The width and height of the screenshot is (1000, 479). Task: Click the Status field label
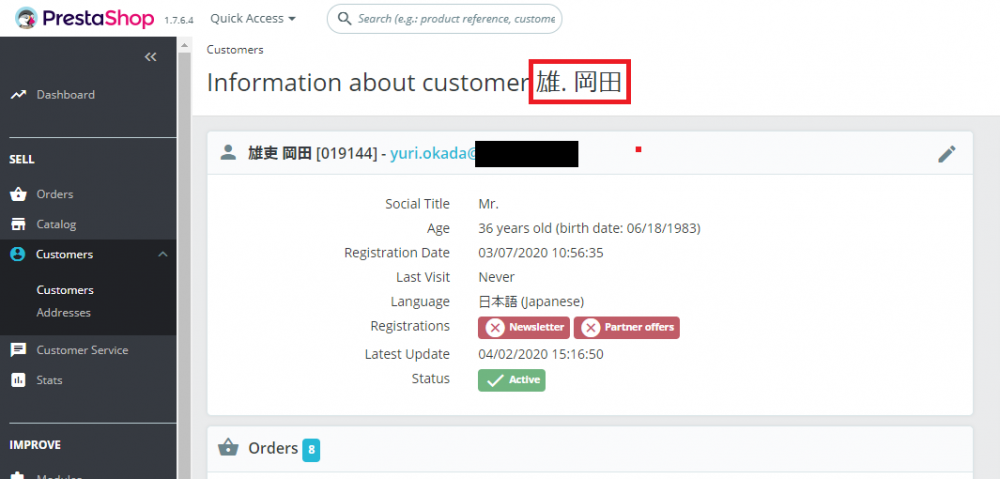(430, 378)
